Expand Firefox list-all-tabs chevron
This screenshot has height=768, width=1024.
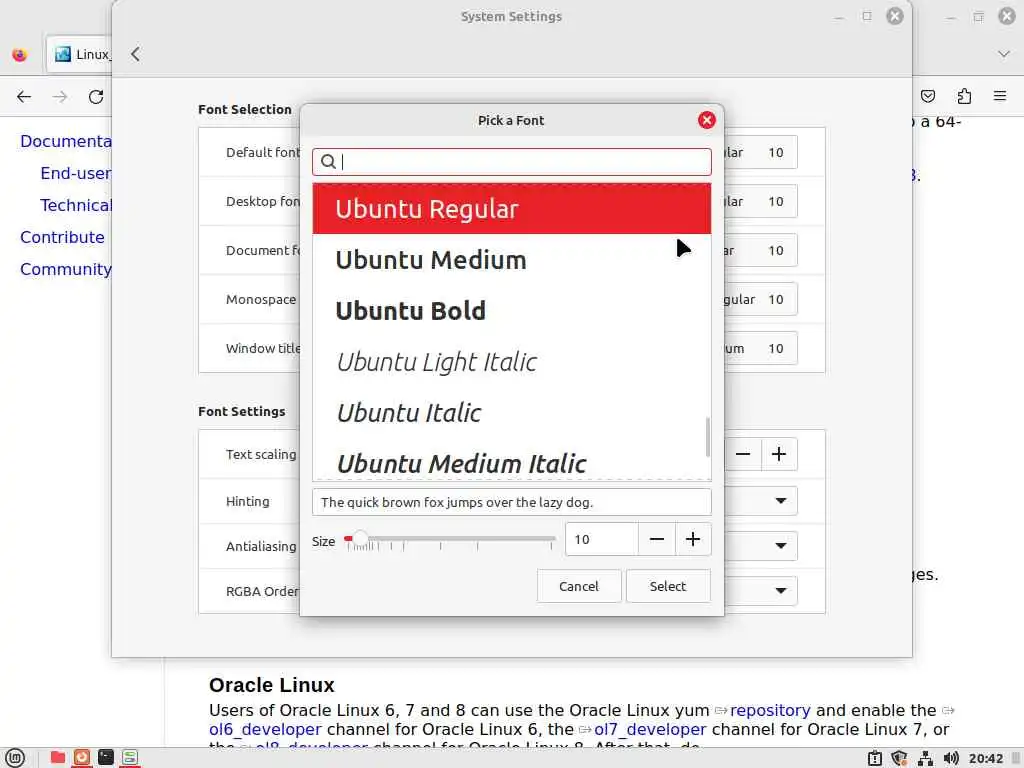[1004, 54]
